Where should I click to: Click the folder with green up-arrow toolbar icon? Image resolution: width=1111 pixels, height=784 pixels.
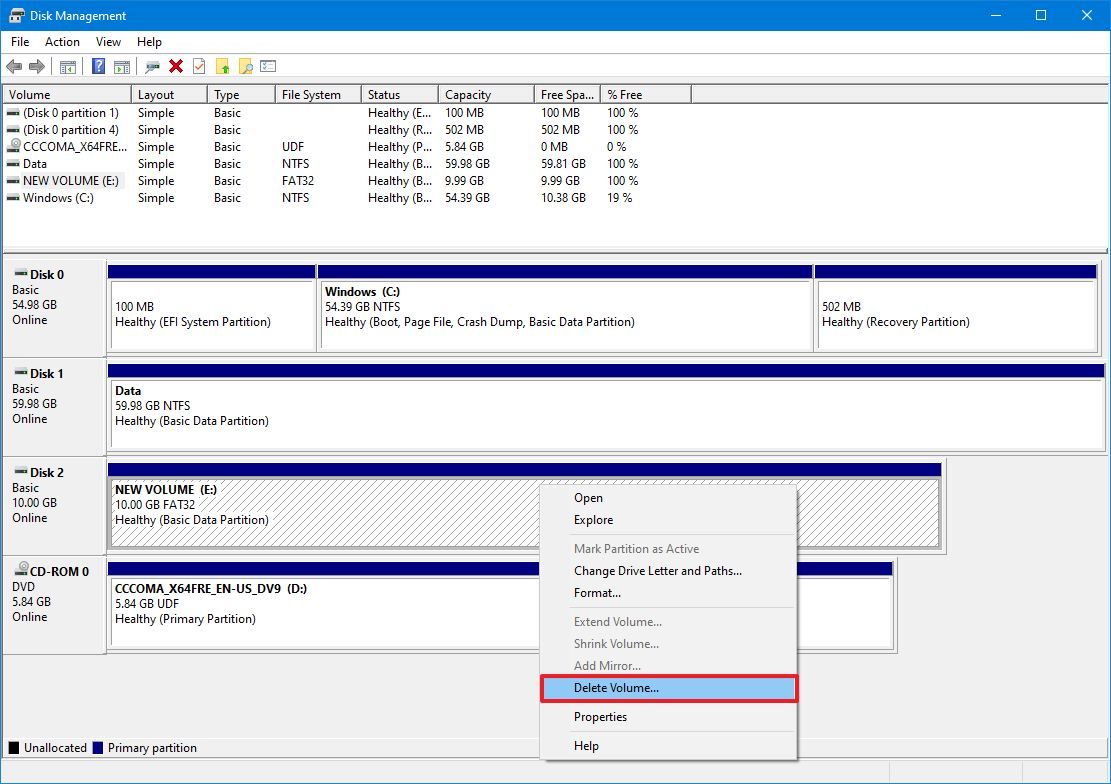click(222, 66)
